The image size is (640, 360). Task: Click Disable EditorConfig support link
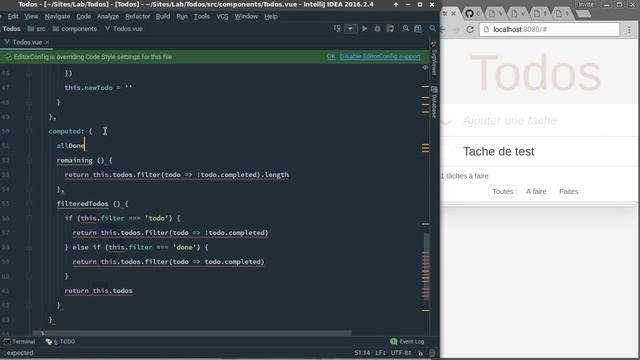(380, 57)
